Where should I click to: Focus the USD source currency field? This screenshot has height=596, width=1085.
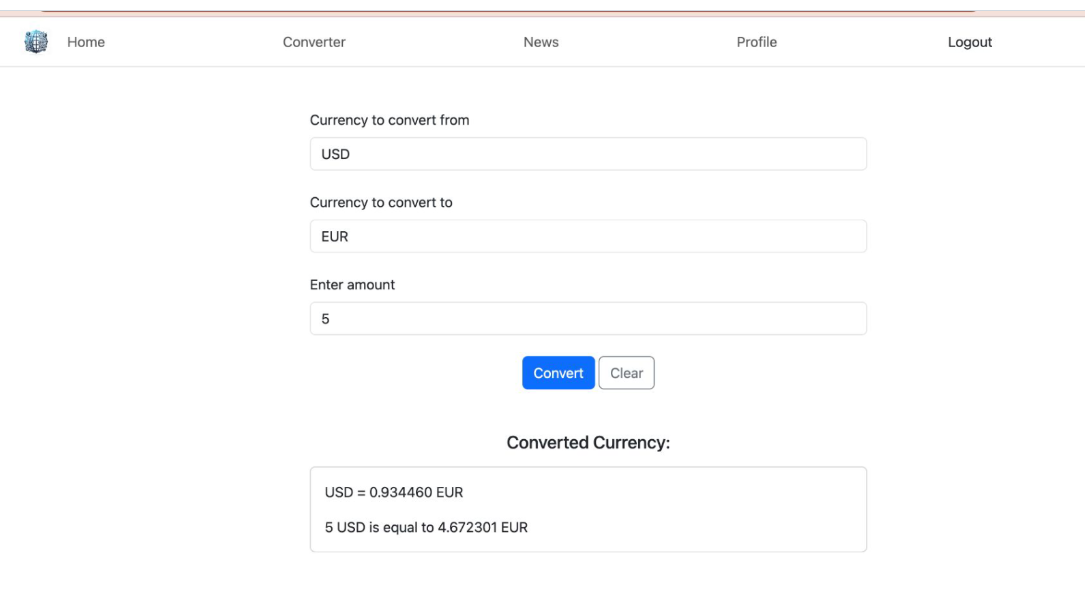click(588, 154)
